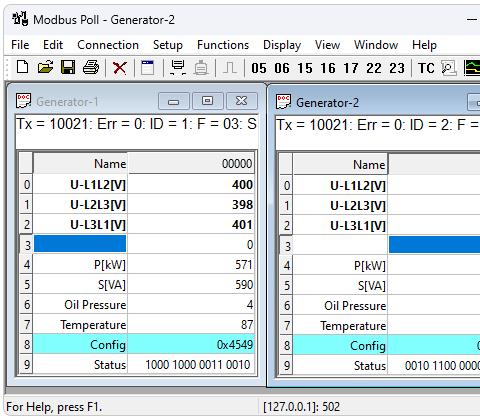Click the function 05 toolbar button

[259, 68]
